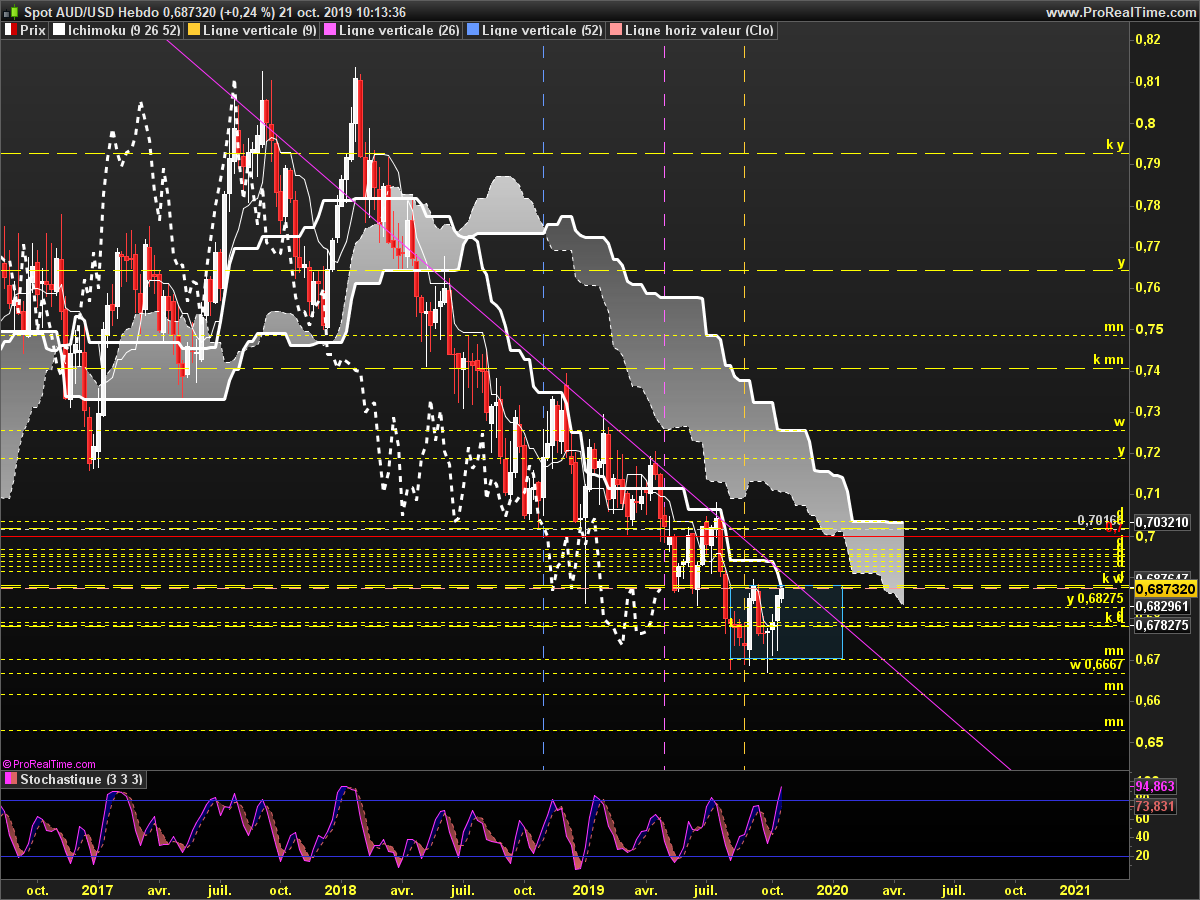Viewport: 1200px width, 900px height.
Task: Click the stochastic value label 73,831
Action: tap(1154, 806)
